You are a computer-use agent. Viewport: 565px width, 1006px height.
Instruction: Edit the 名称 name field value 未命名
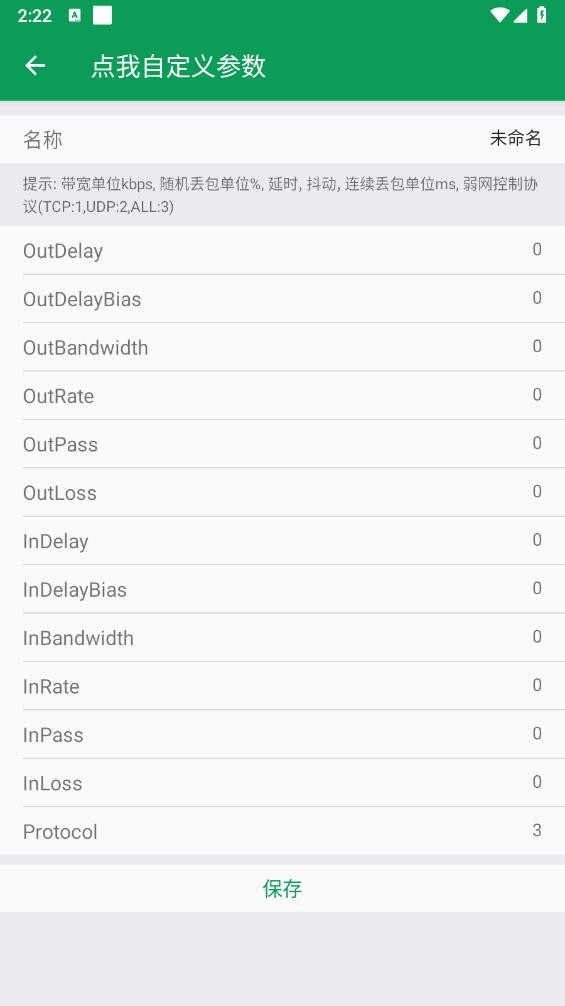click(x=516, y=139)
